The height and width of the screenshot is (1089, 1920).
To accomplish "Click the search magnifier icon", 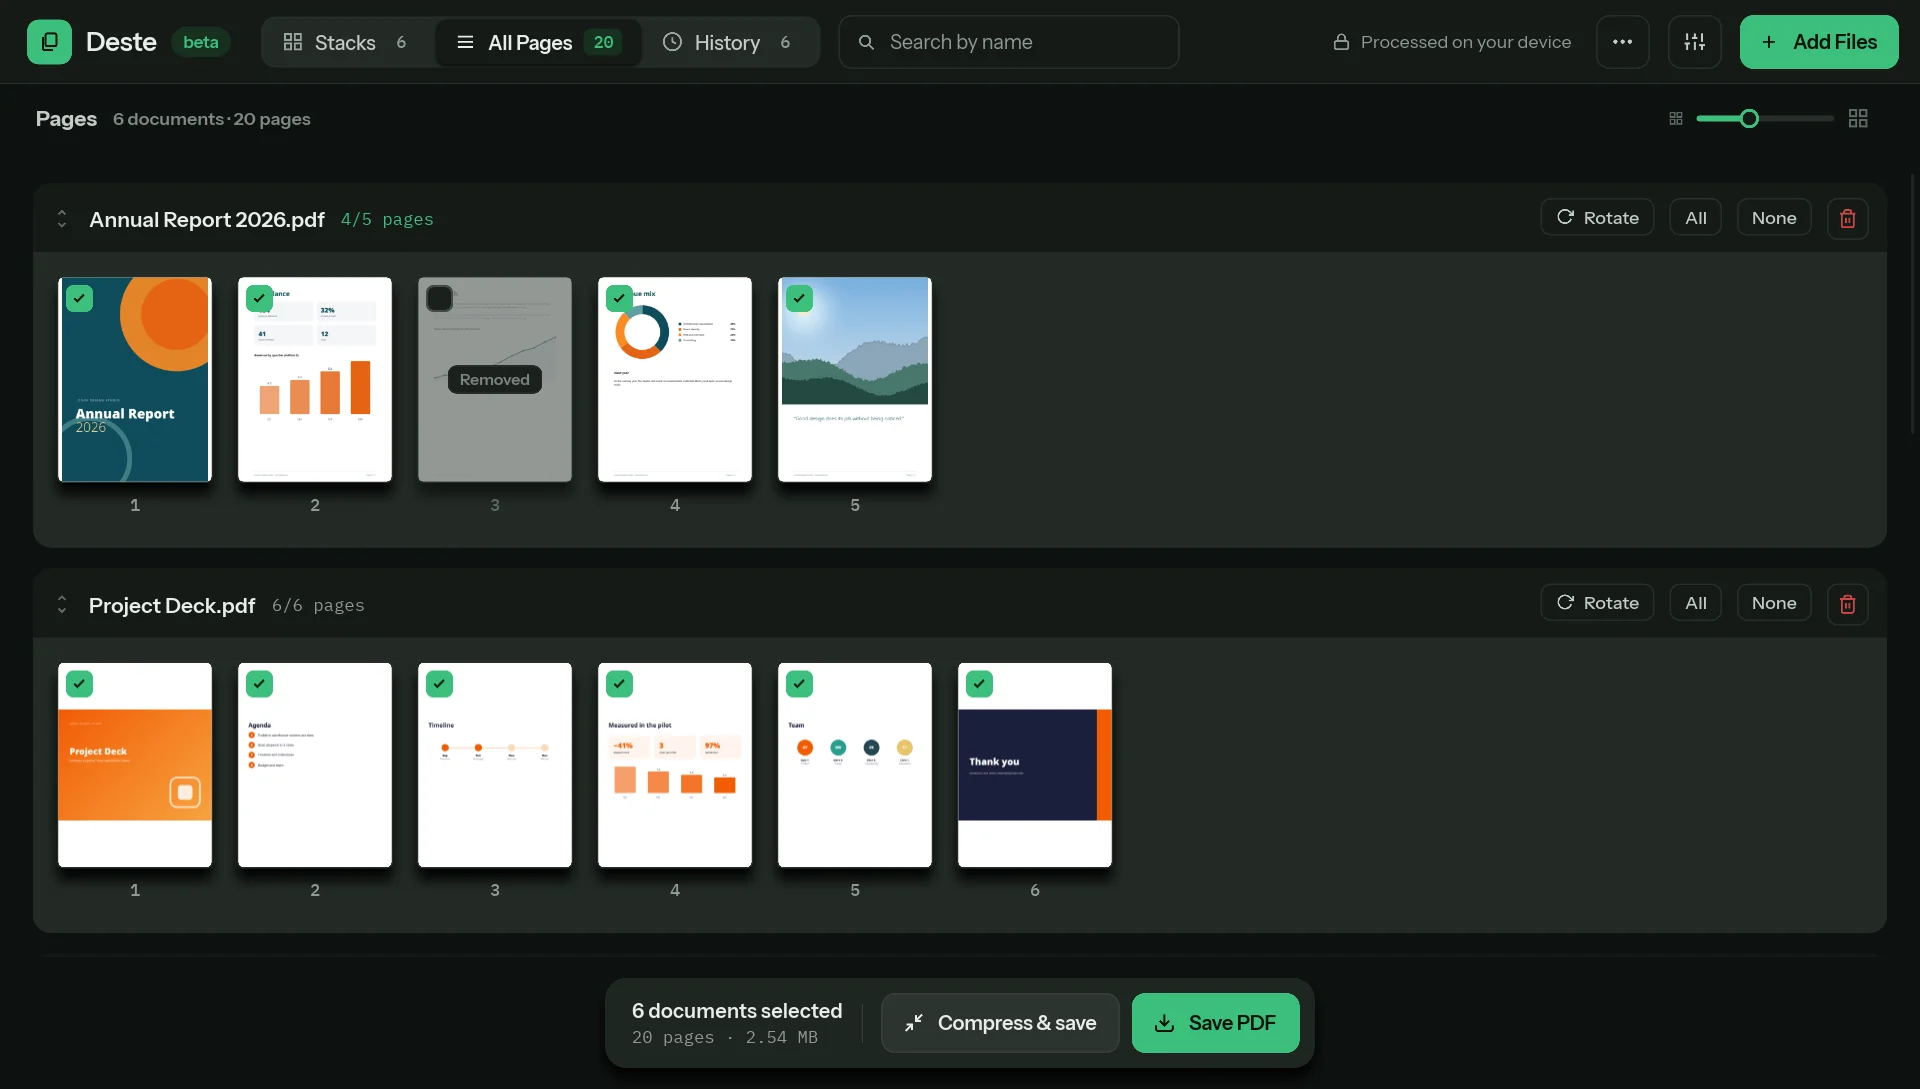I will click(x=866, y=42).
